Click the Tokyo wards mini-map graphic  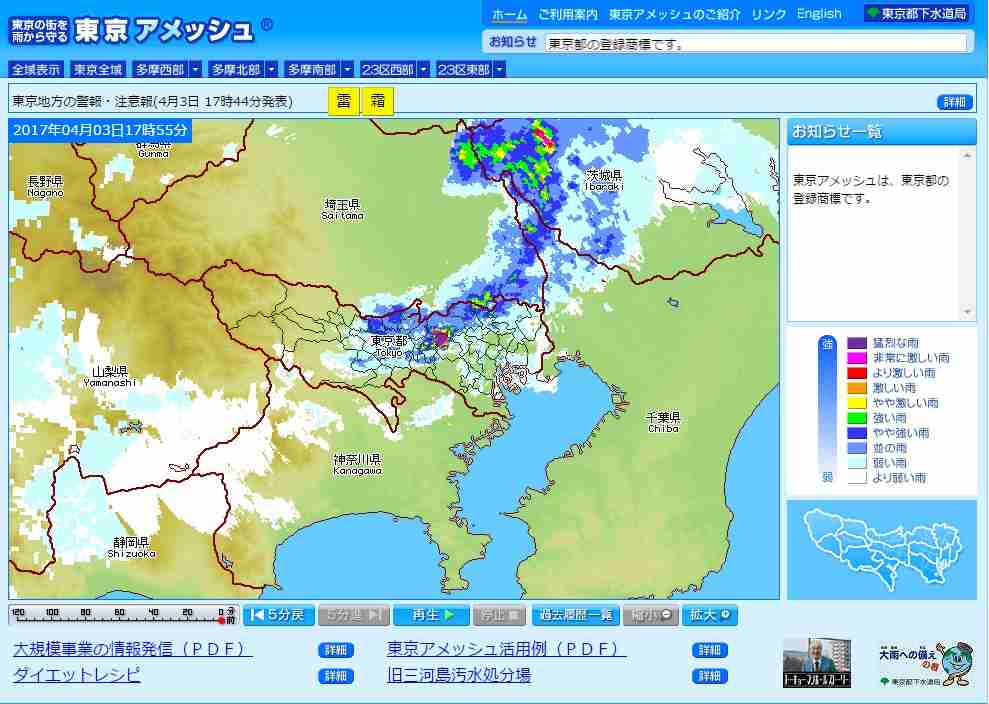pos(882,549)
